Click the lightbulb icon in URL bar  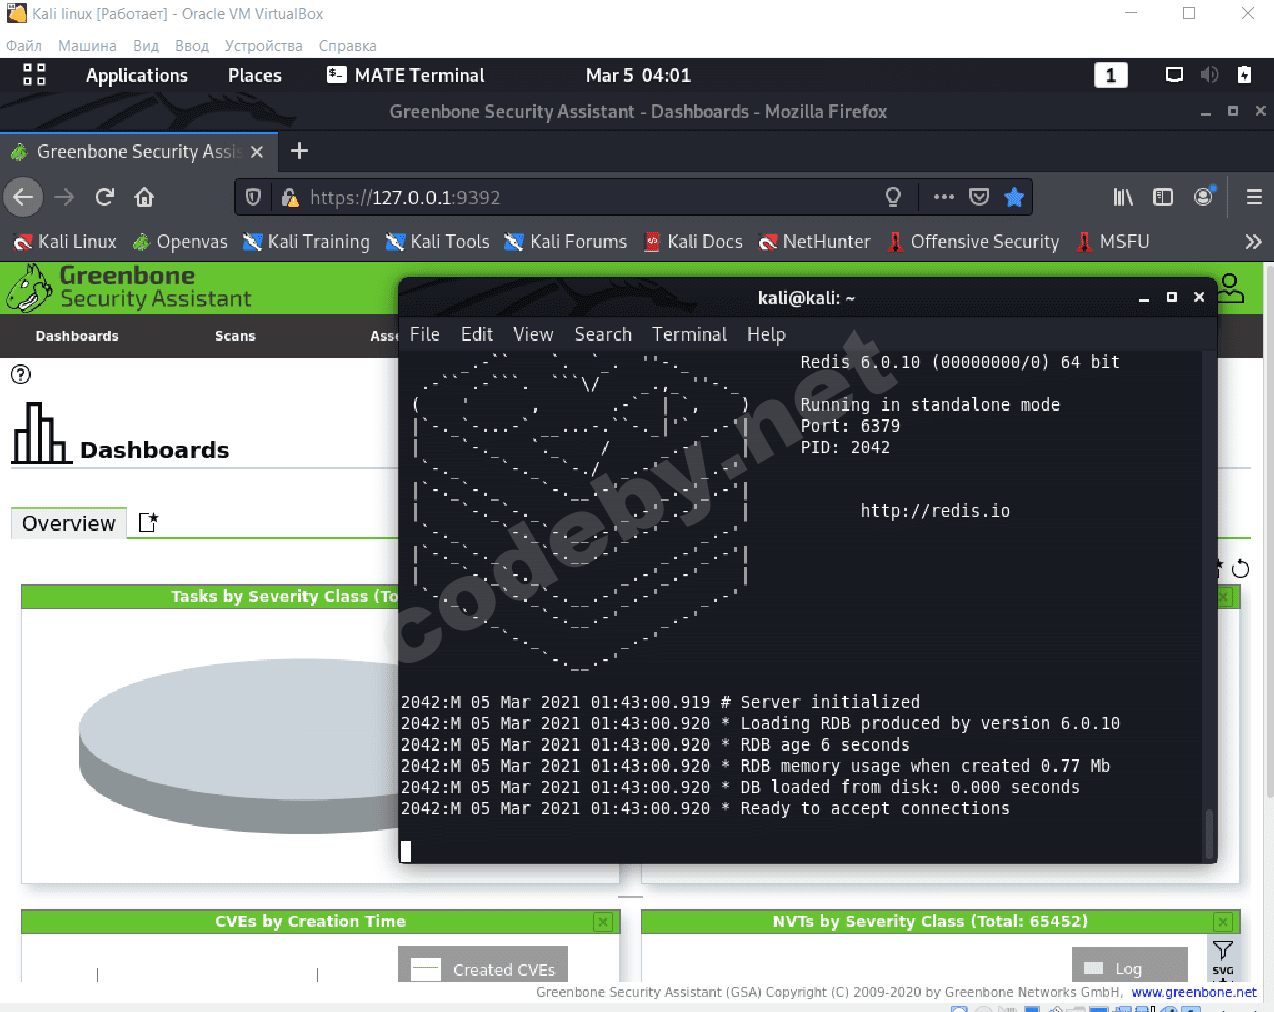(x=893, y=197)
